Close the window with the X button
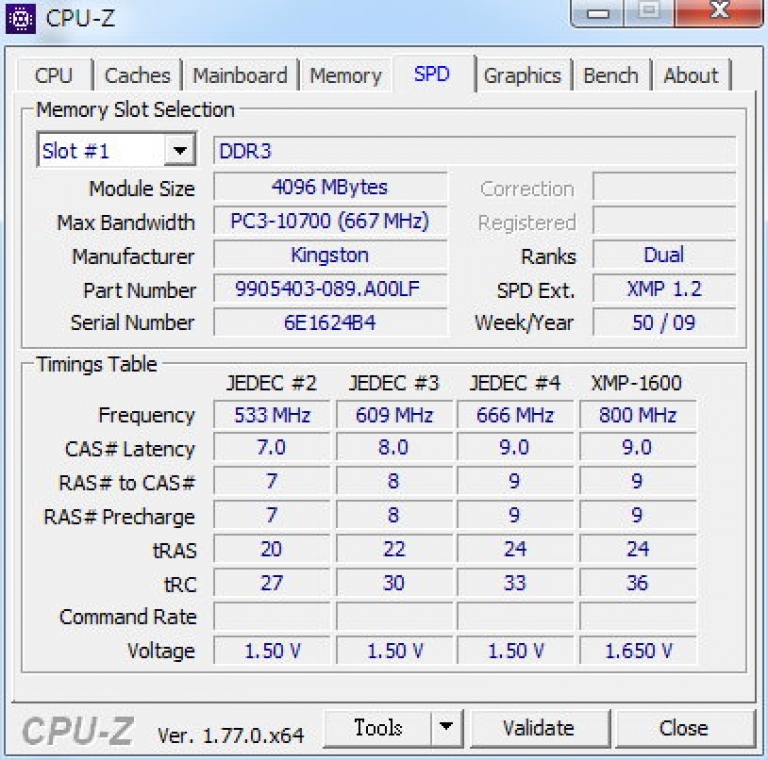The width and height of the screenshot is (768, 760). [x=719, y=12]
